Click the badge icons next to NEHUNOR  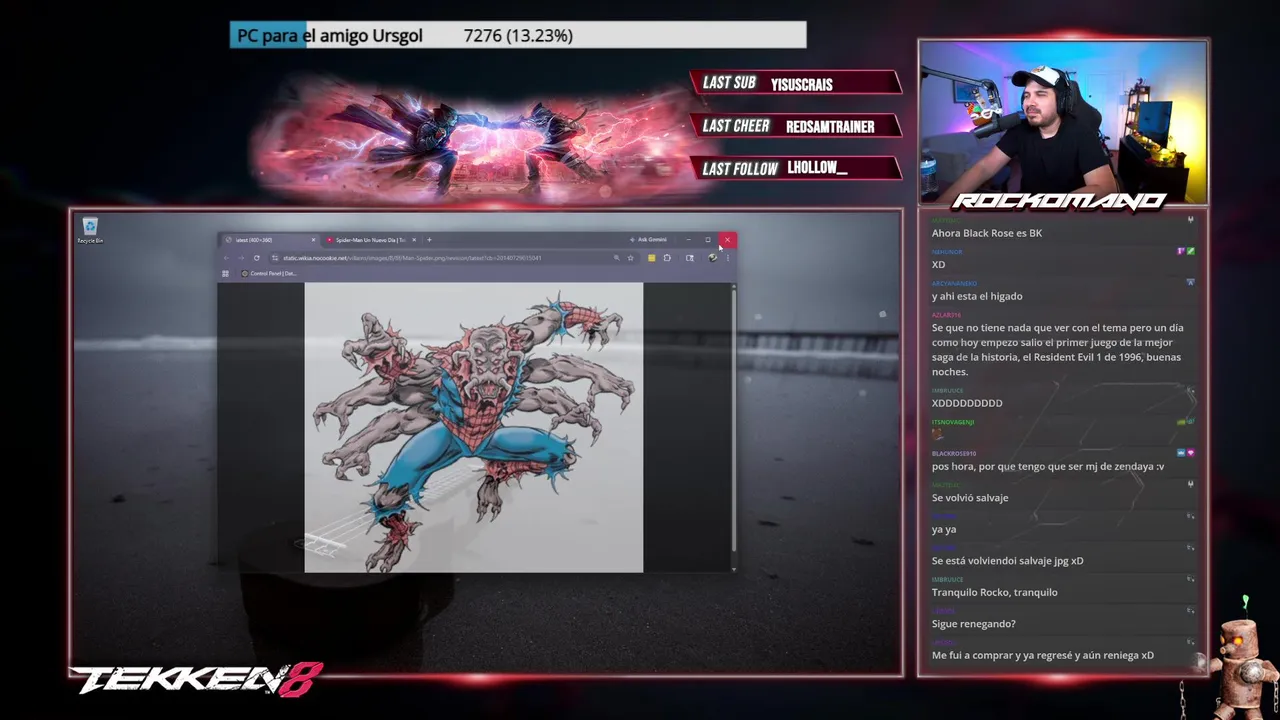(1185, 252)
